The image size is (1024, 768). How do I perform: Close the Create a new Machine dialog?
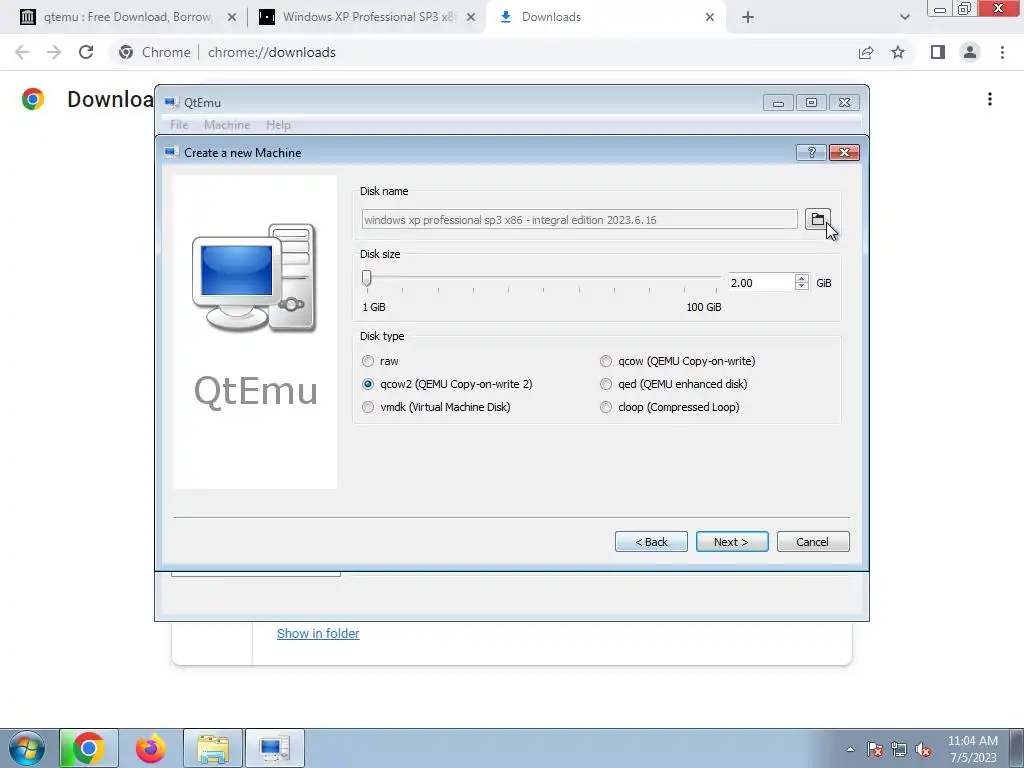844,152
